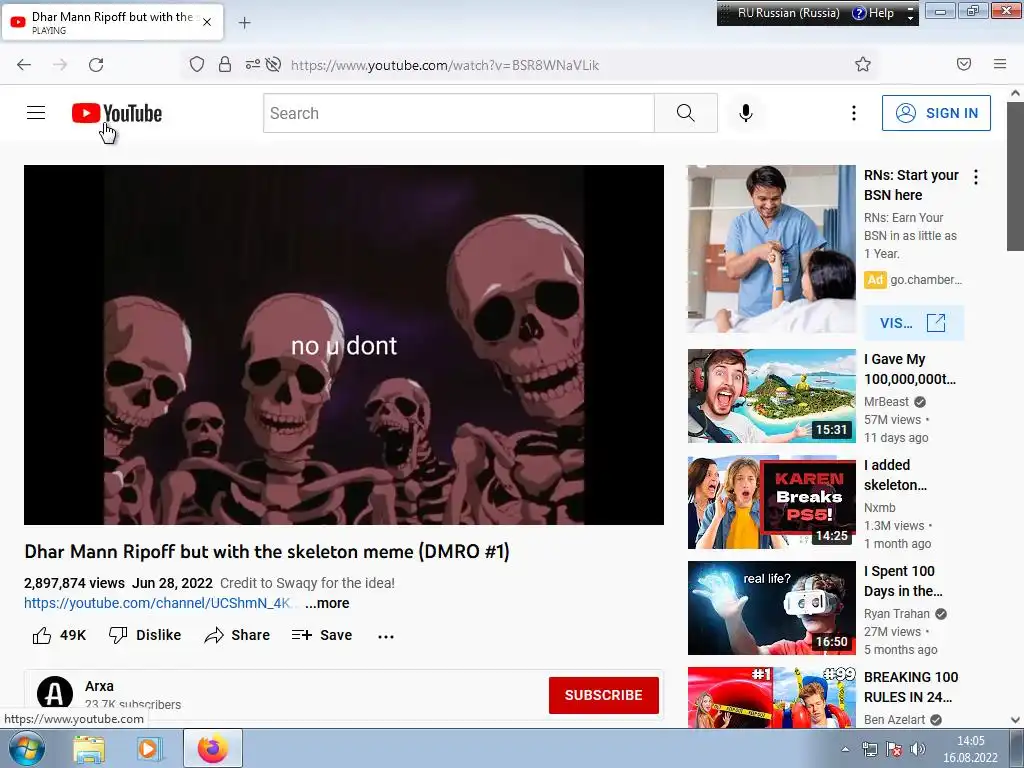Open the Karen Breaks PS5 thumbnail
1024x768 pixels.
(x=771, y=502)
